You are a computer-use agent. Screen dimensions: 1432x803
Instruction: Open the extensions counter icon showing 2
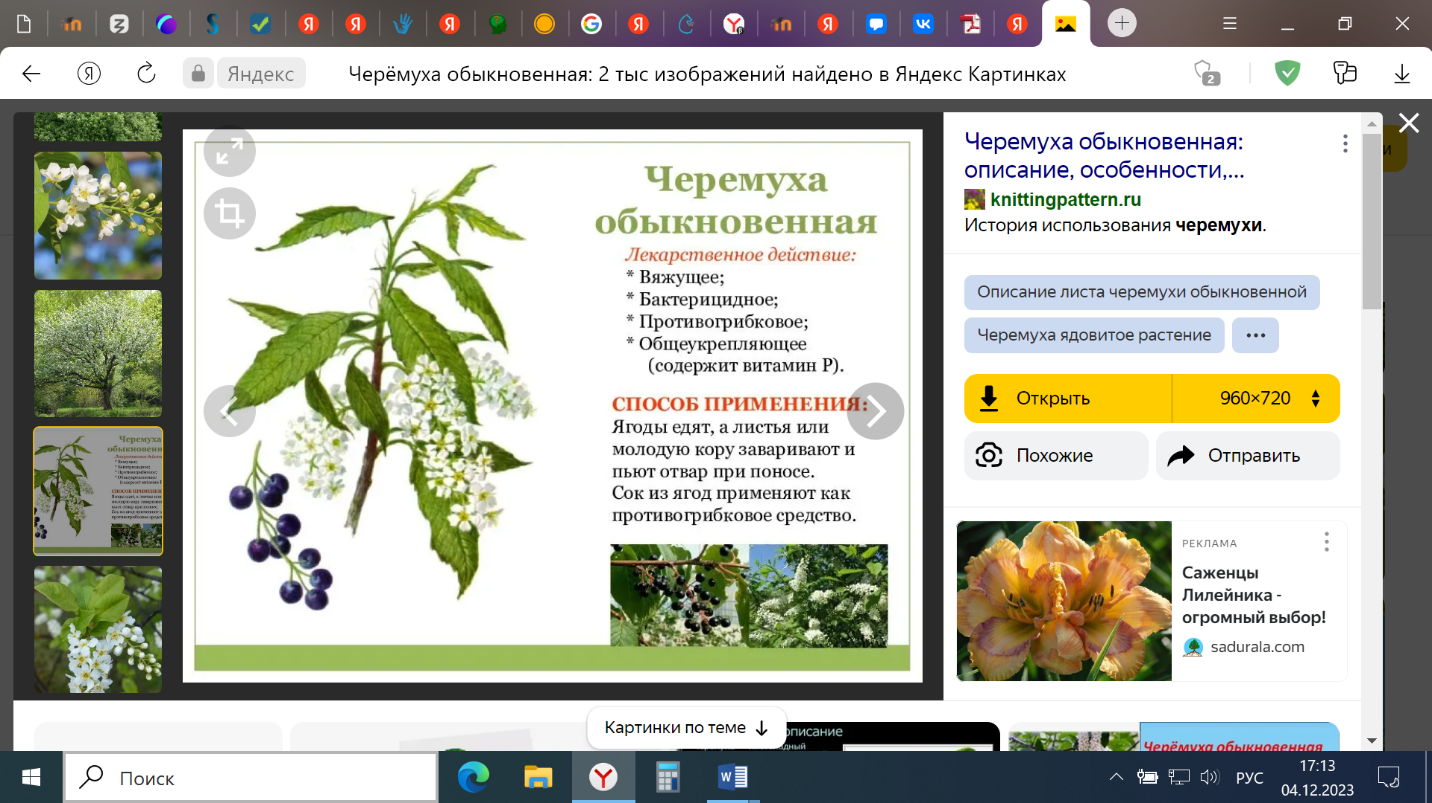click(x=1207, y=73)
